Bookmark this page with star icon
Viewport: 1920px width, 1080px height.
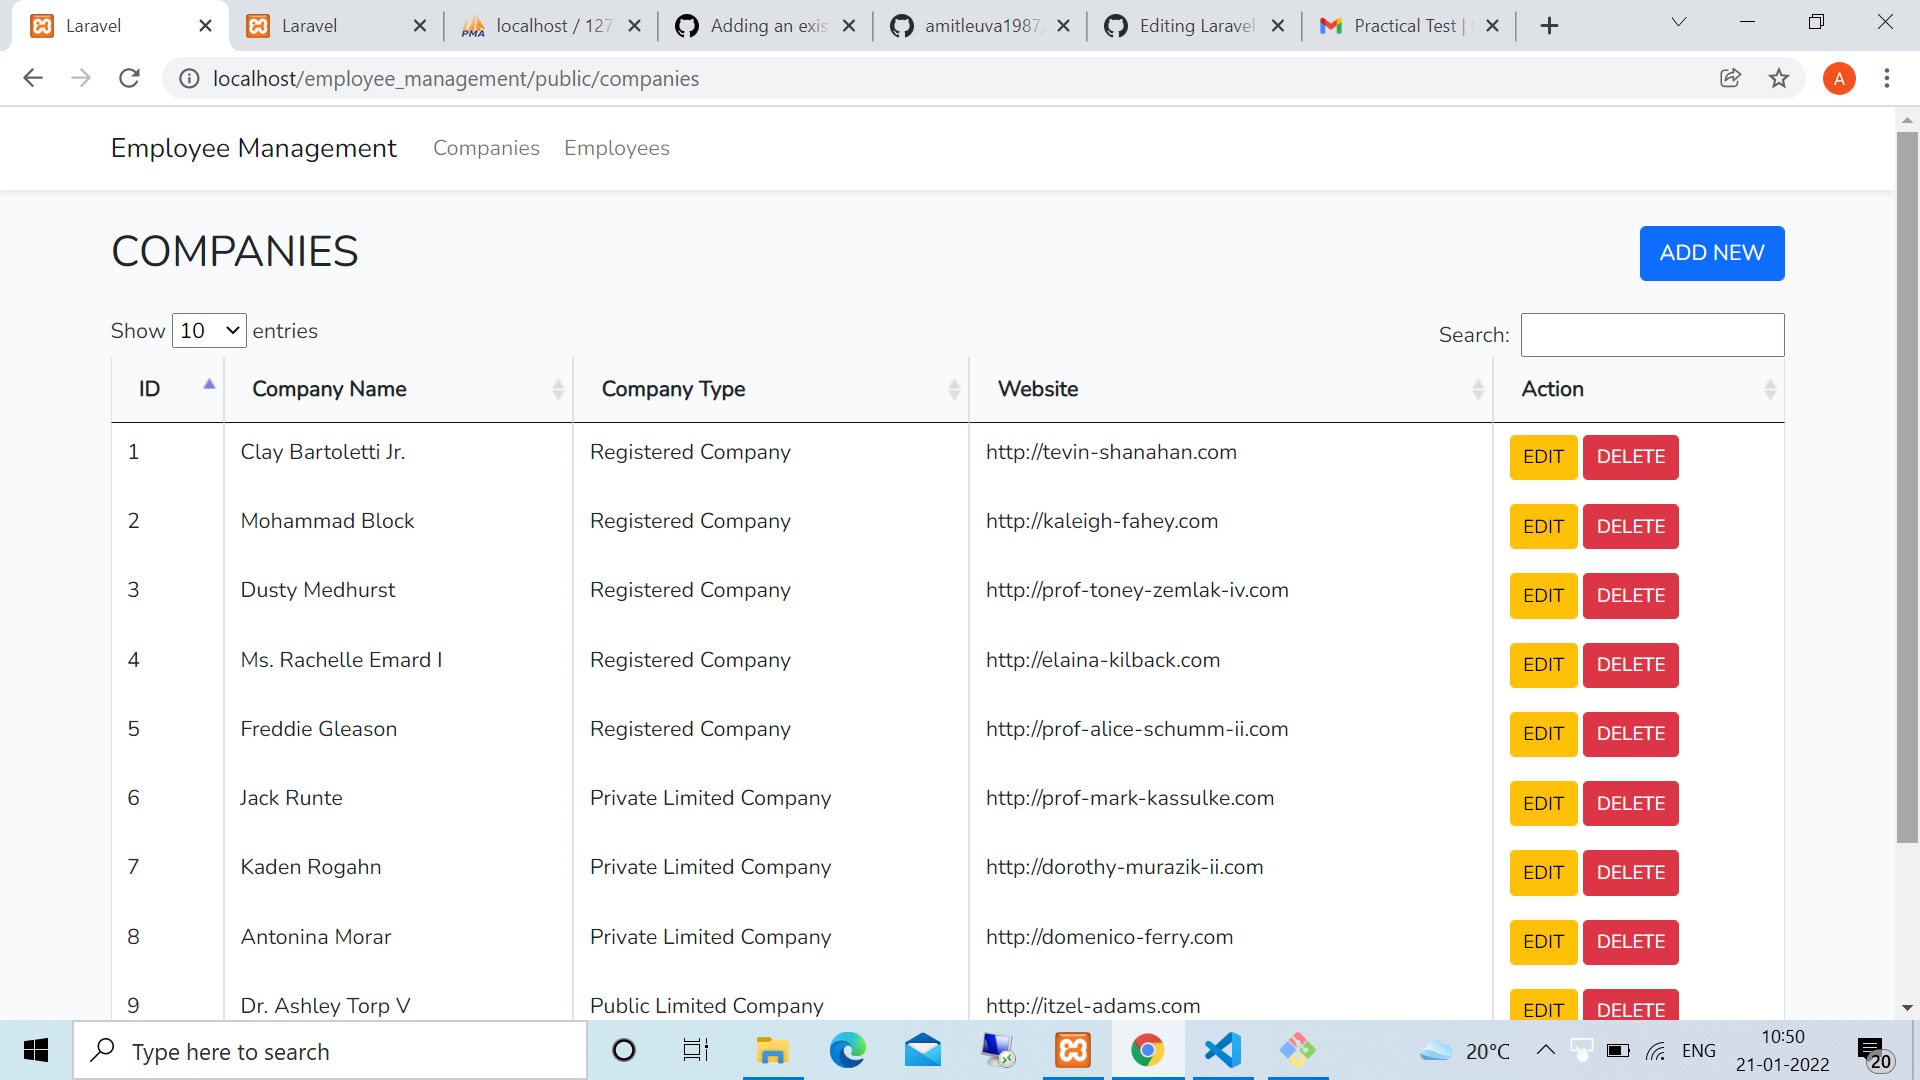tap(1778, 78)
